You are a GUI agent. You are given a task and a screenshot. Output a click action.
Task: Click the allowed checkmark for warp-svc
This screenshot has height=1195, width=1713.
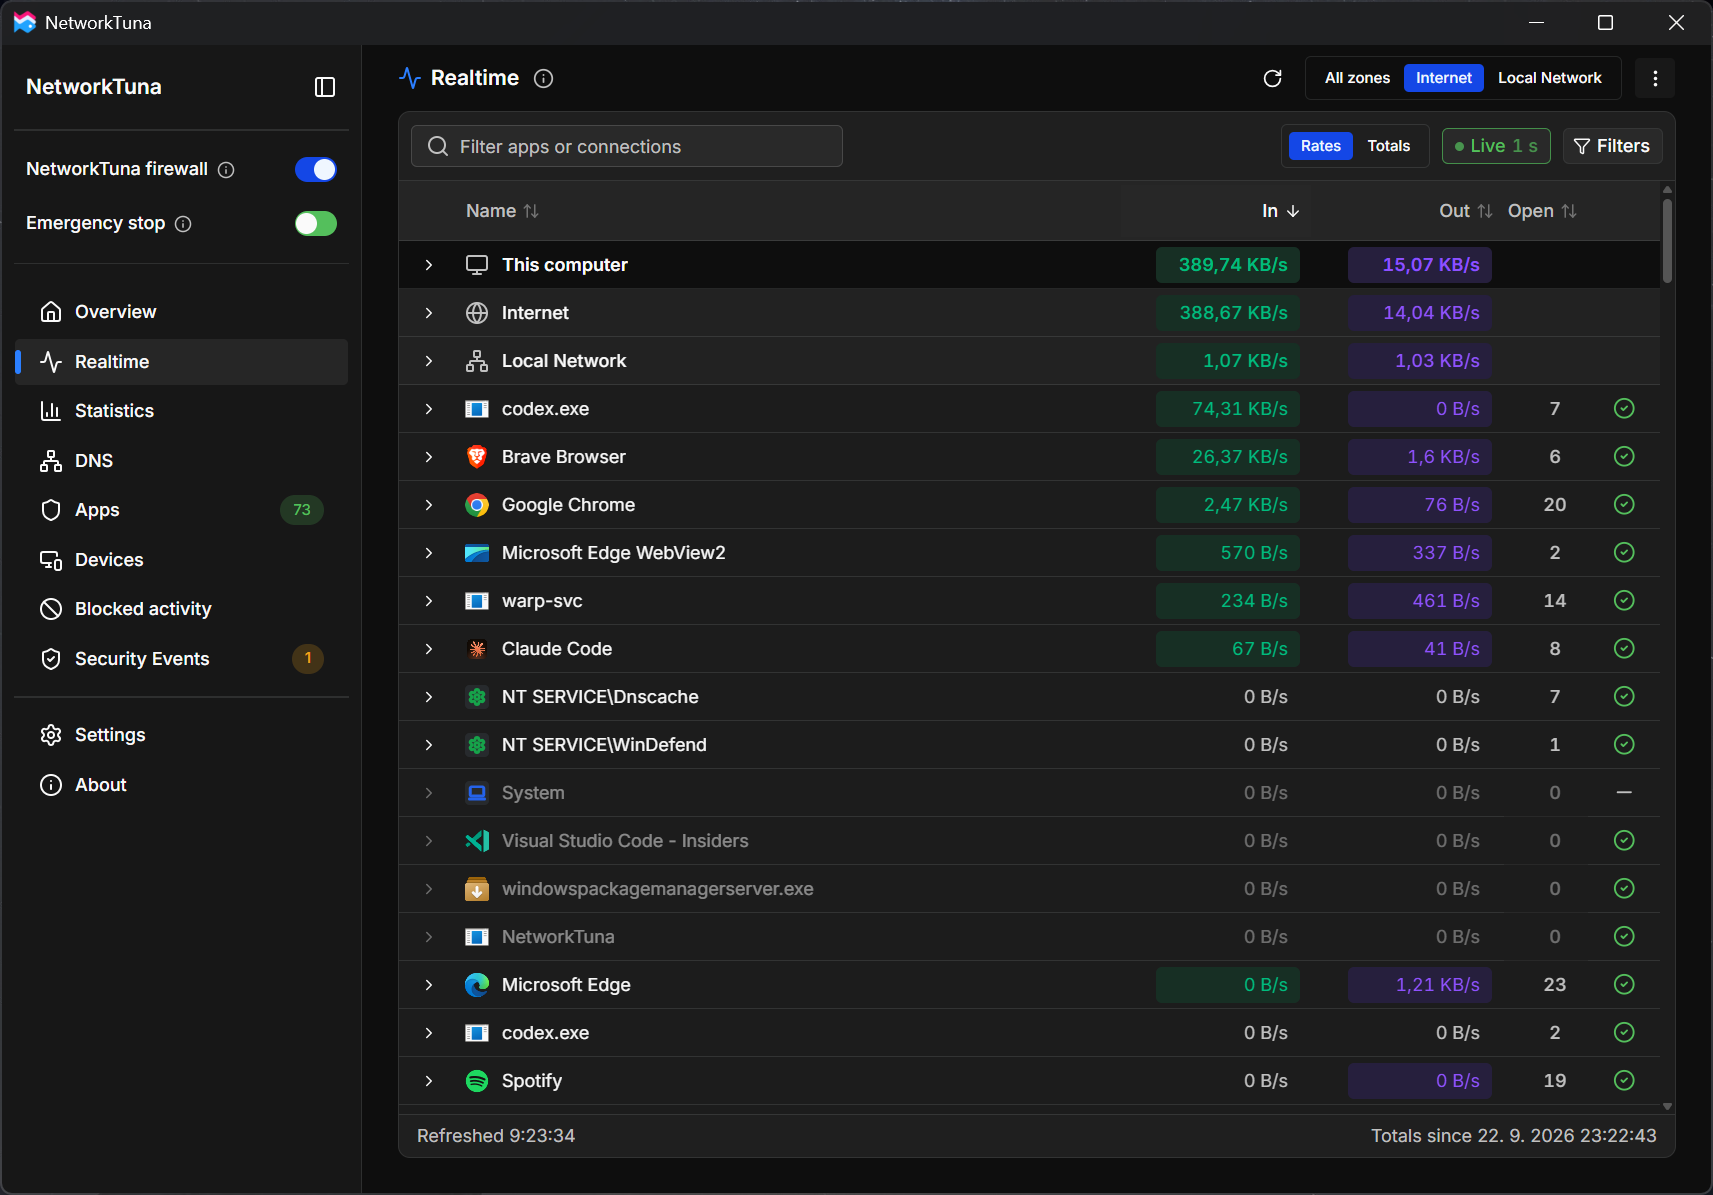(1624, 600)
